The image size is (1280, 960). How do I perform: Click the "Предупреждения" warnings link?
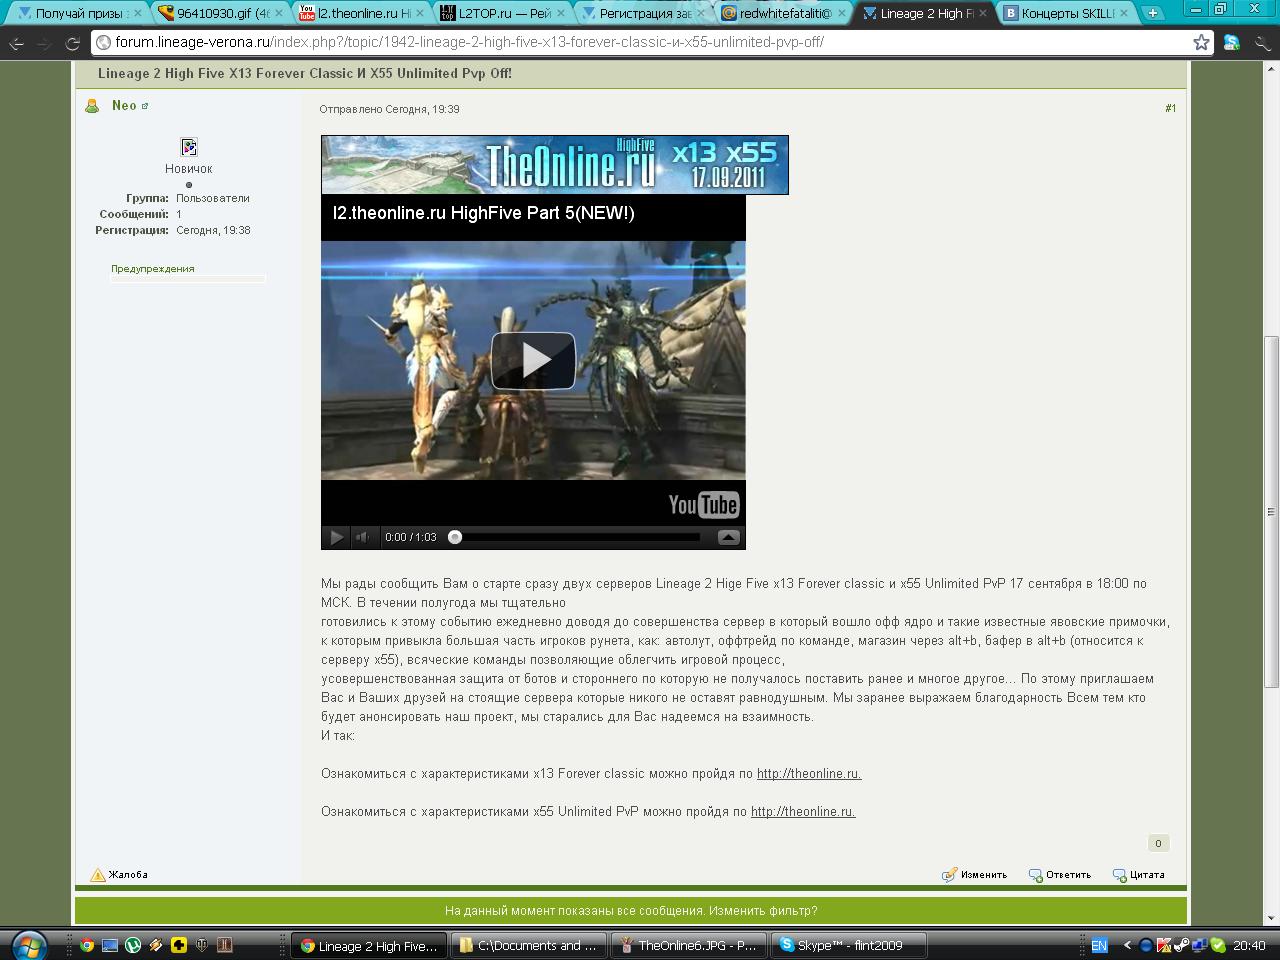click(153, 268)
